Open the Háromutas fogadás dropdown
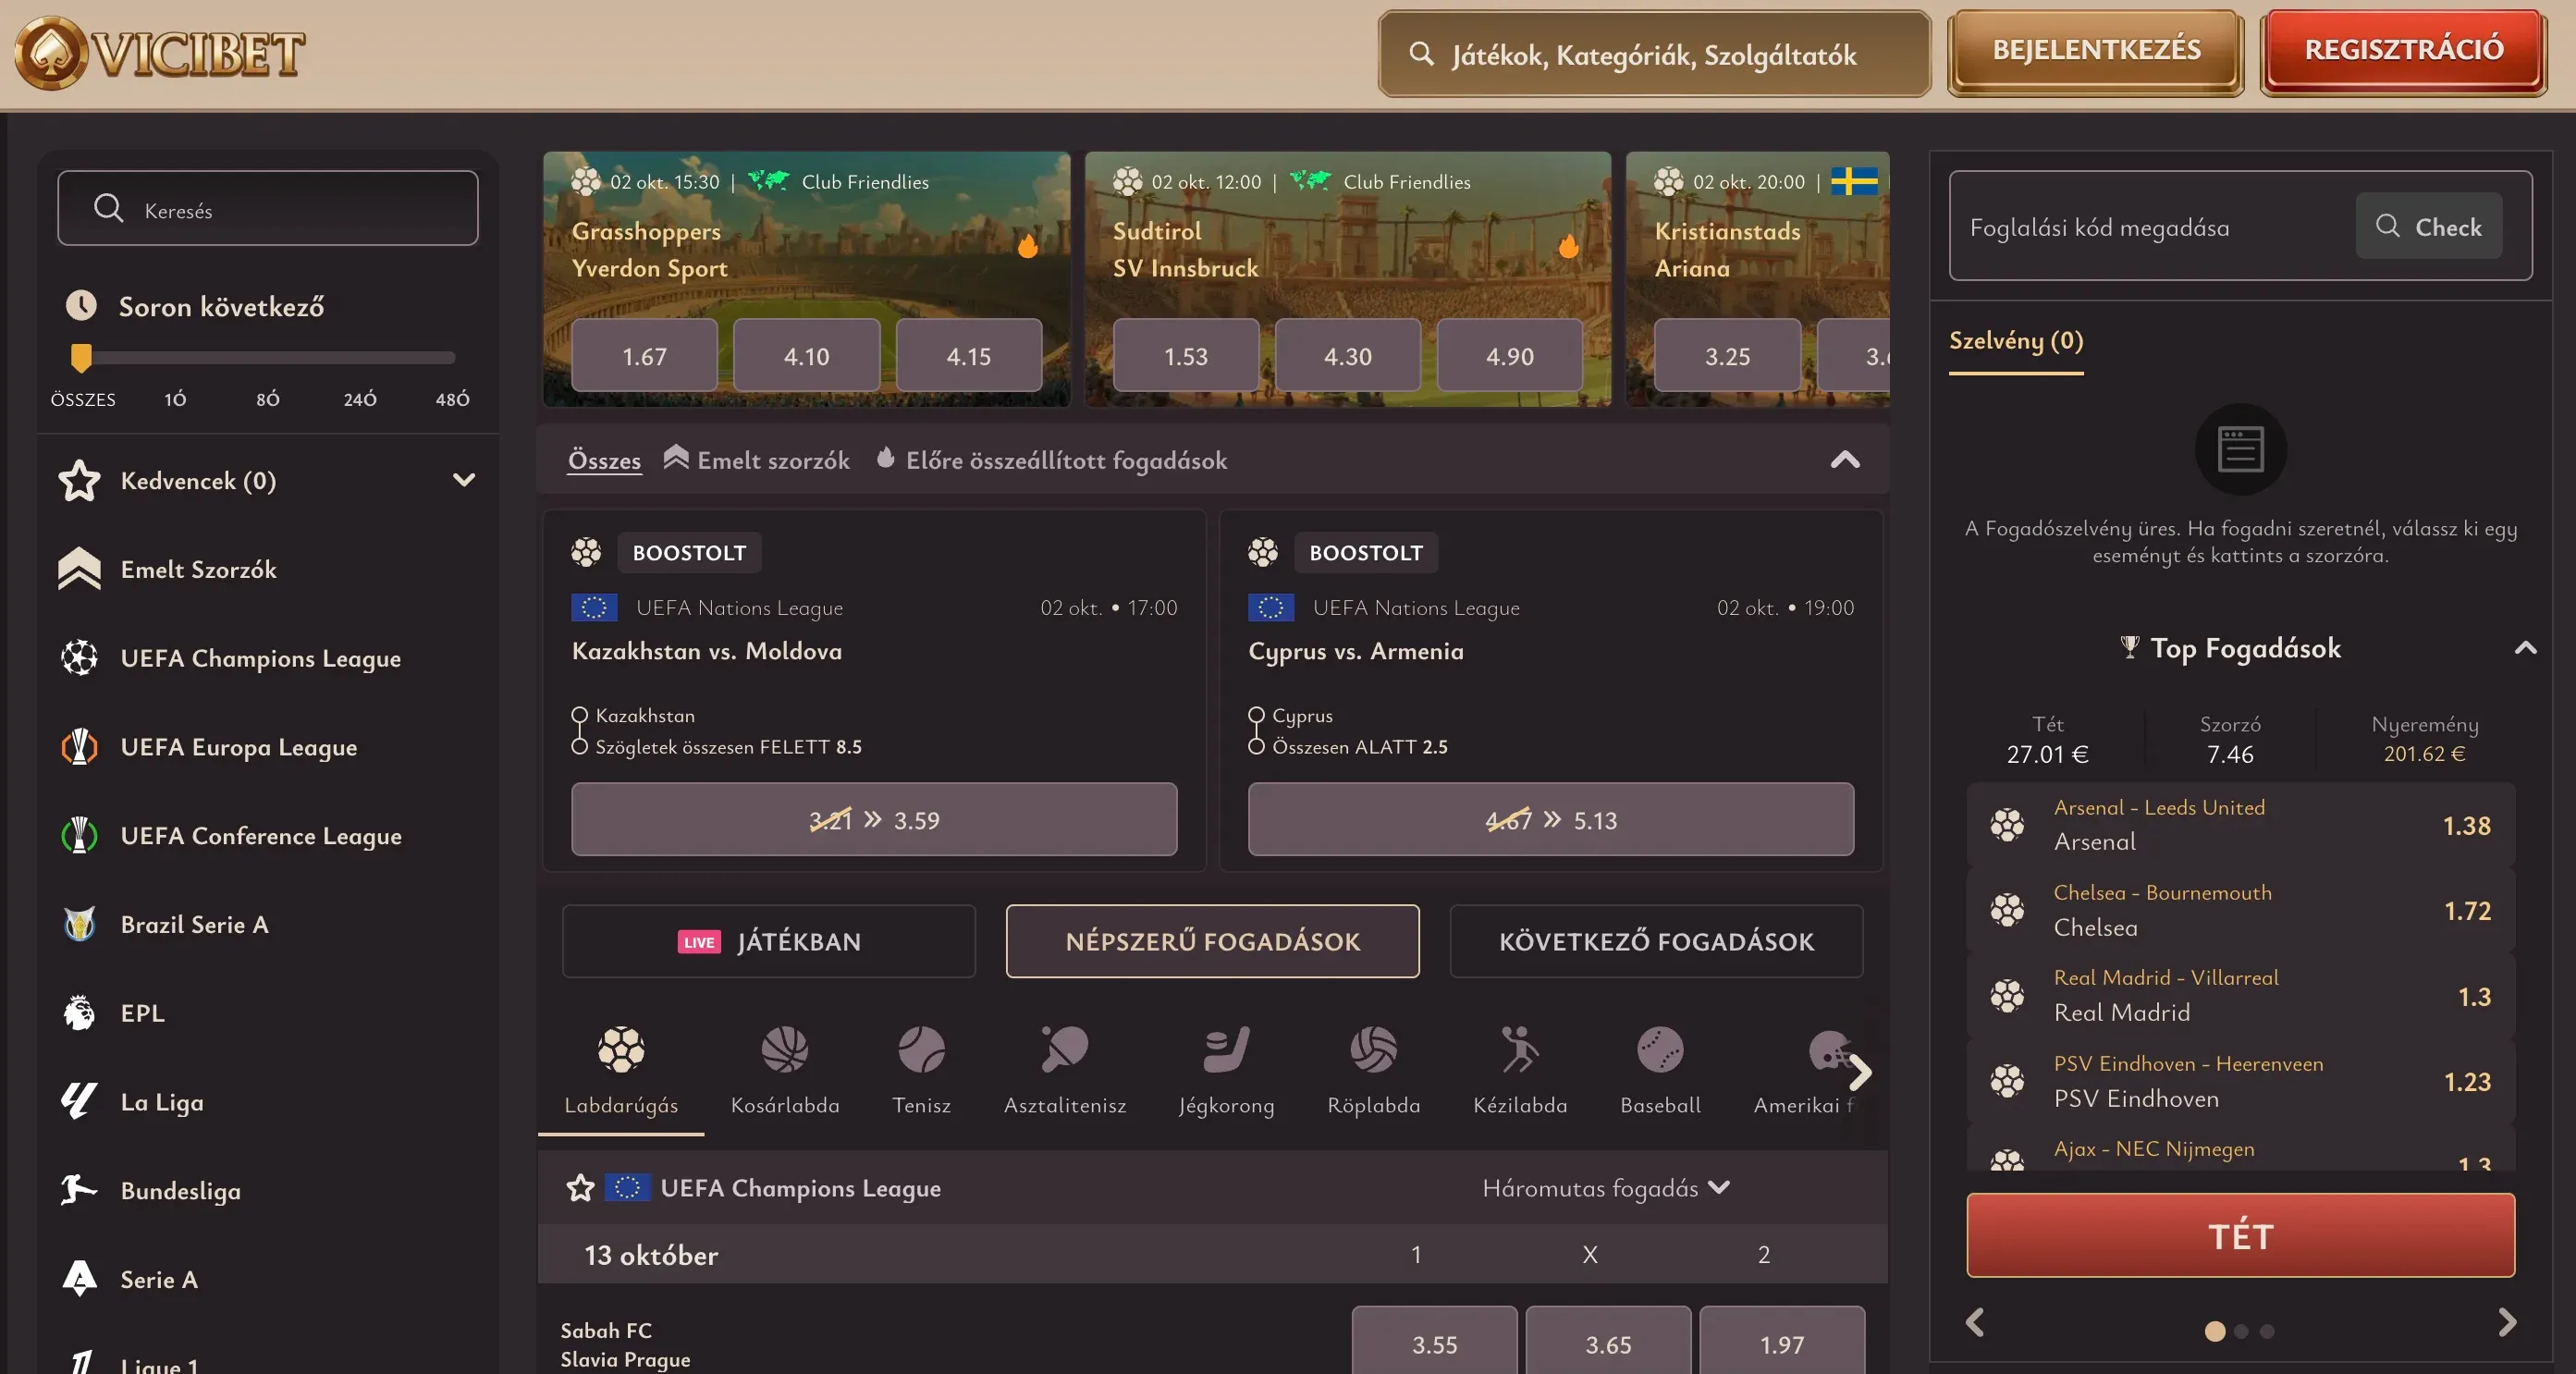2576x1374 pixels. (x=1606, y=1188)
